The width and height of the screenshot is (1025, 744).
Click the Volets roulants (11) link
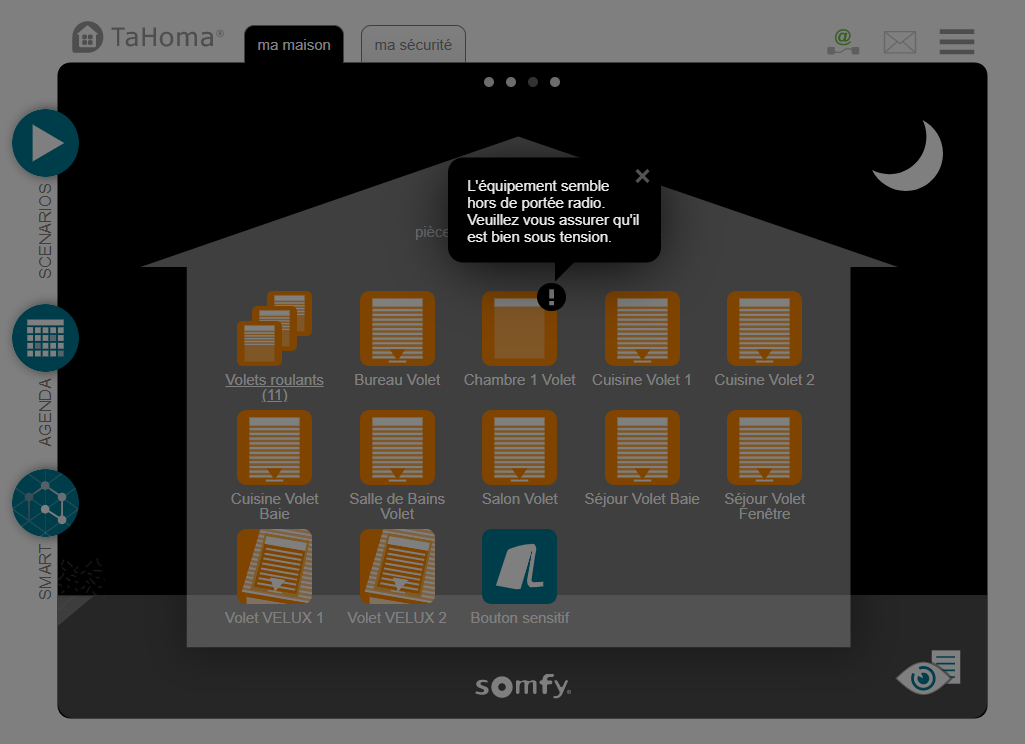coord(274,387)
